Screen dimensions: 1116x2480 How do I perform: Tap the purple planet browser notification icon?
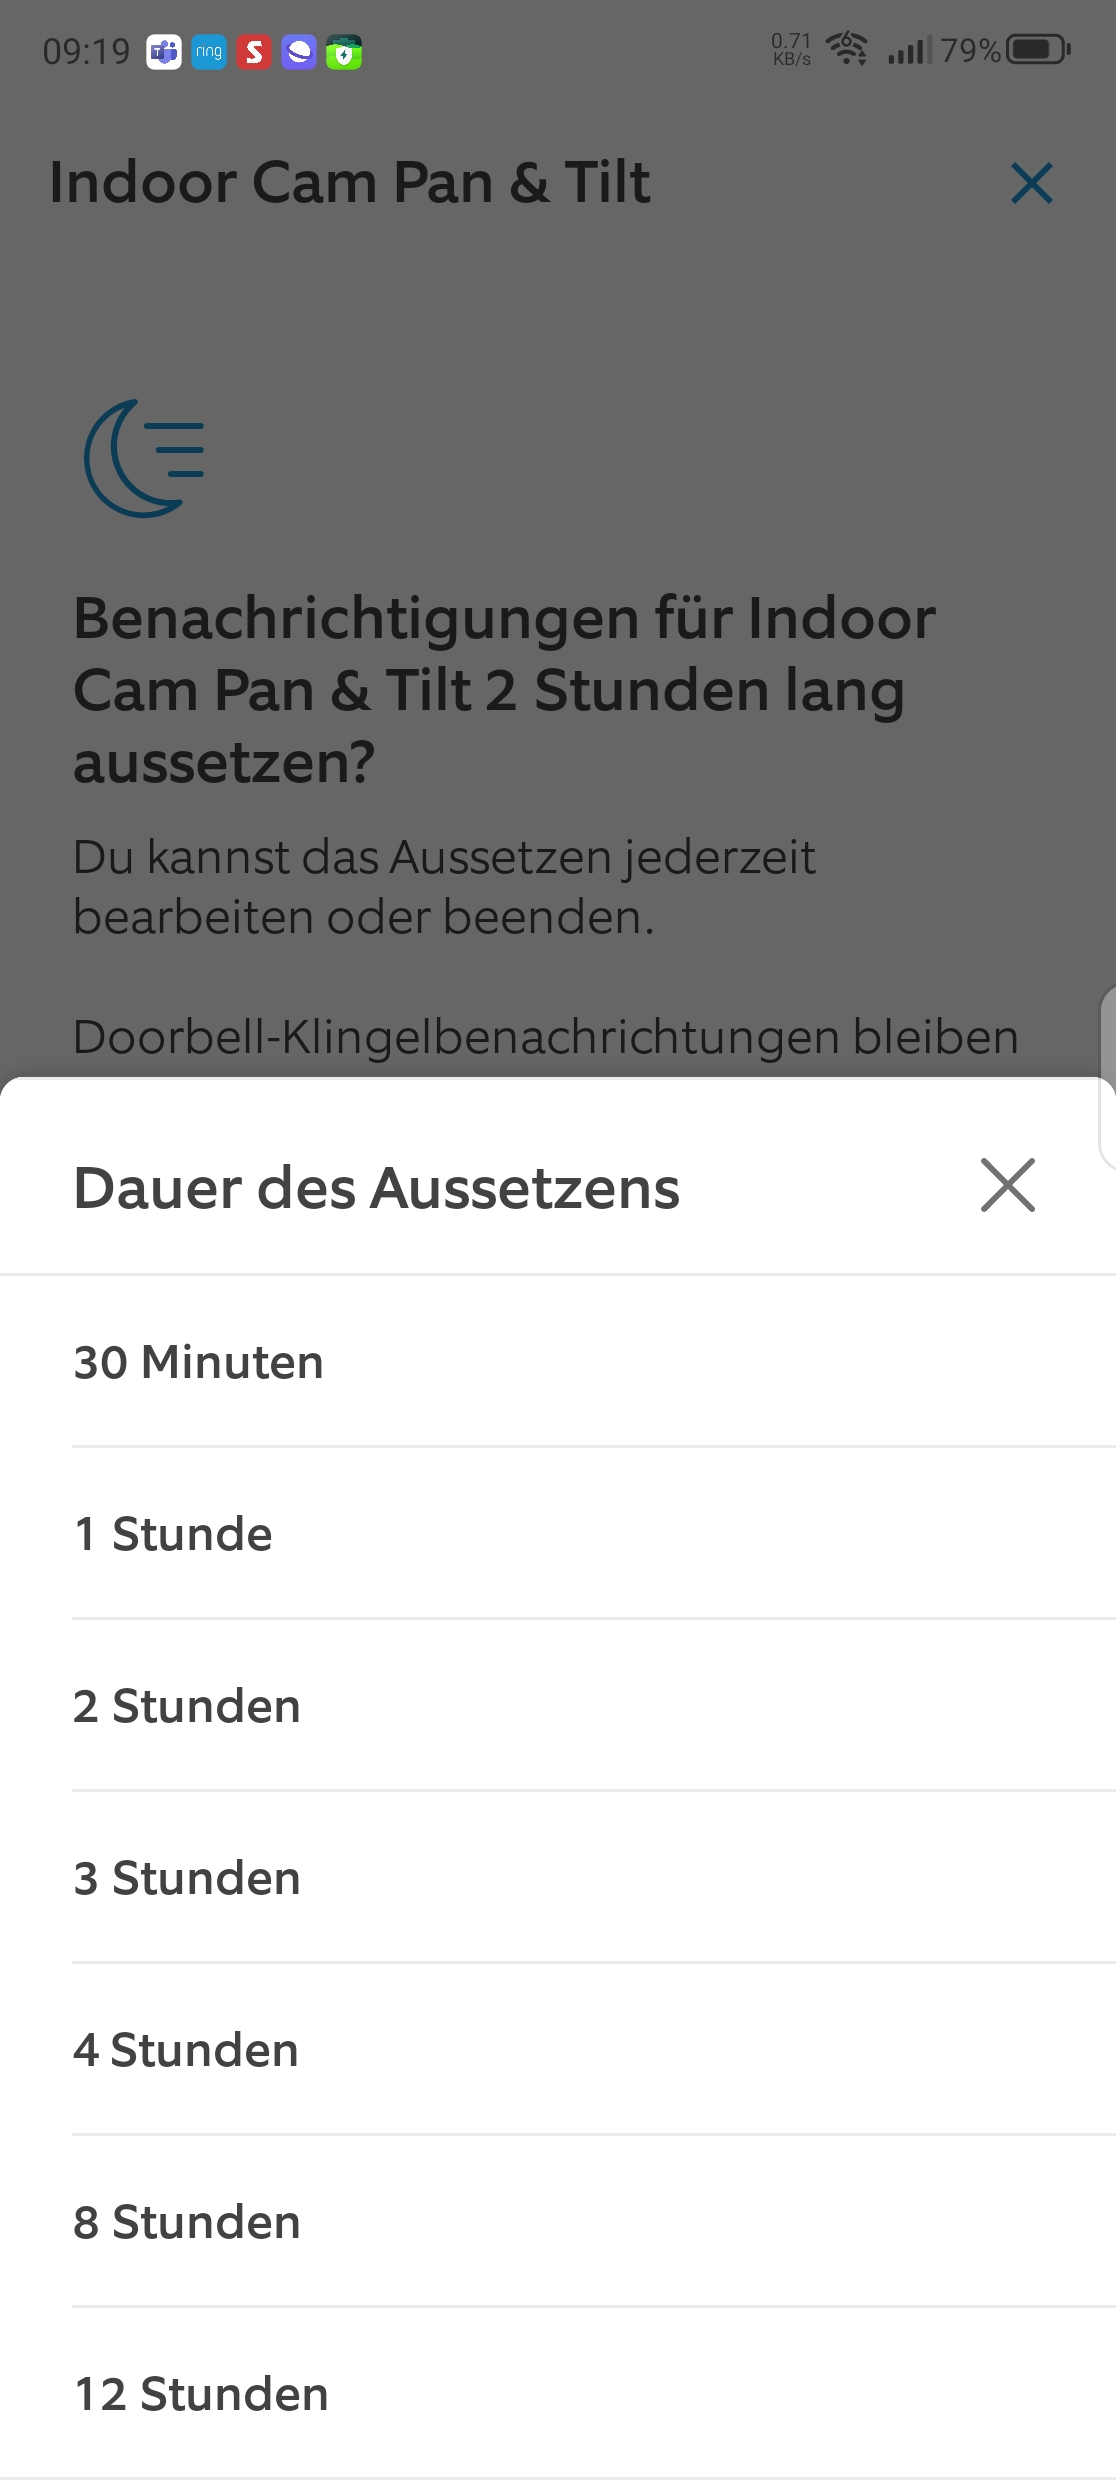[x=299, y=52]
